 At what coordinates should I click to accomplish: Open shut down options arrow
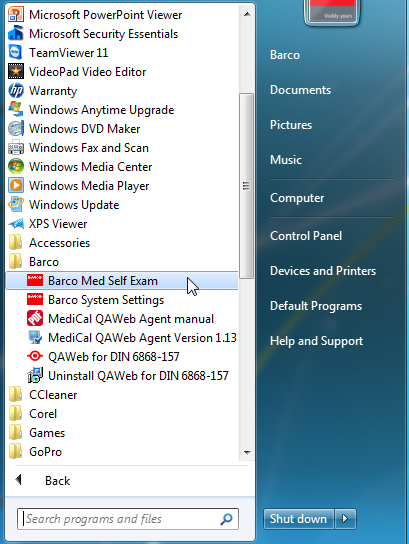click(345, 519)
